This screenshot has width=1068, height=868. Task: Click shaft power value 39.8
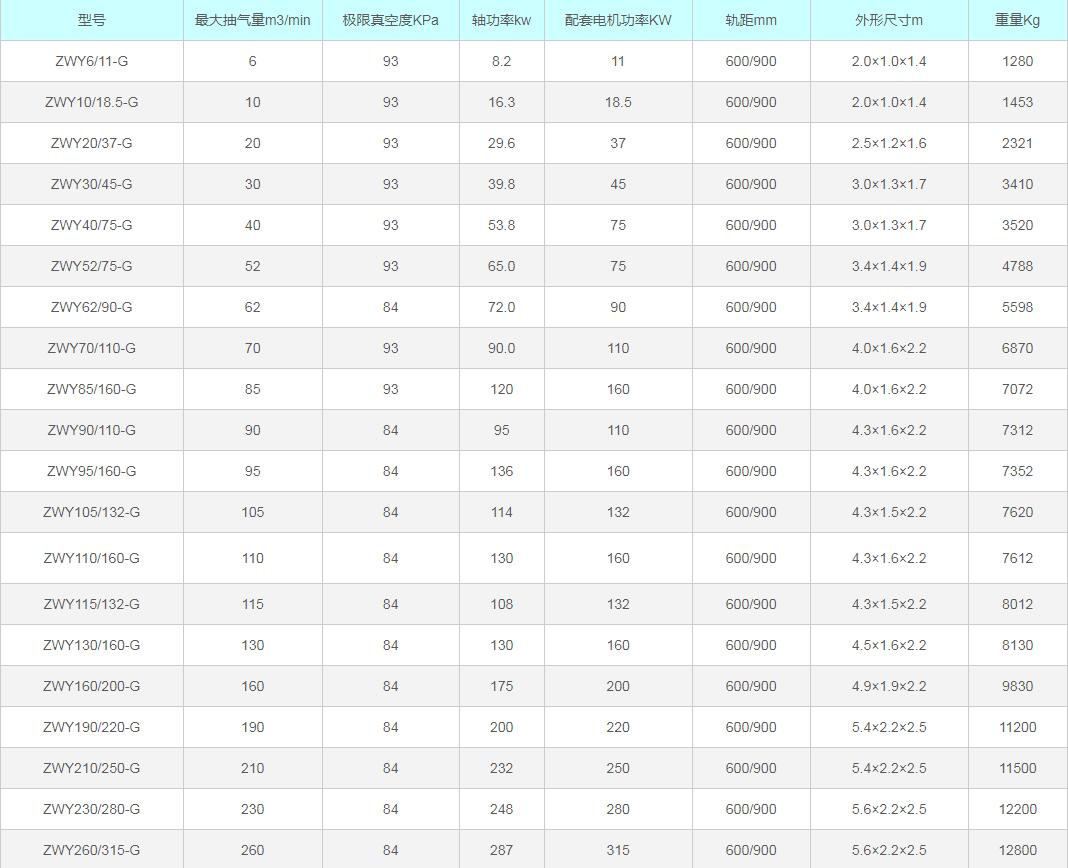pos(501,184)
